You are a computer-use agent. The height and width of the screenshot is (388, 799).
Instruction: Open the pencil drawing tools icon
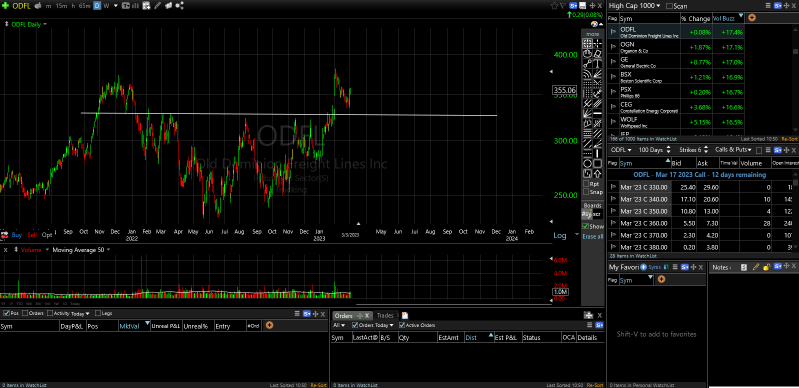[157, 6]
